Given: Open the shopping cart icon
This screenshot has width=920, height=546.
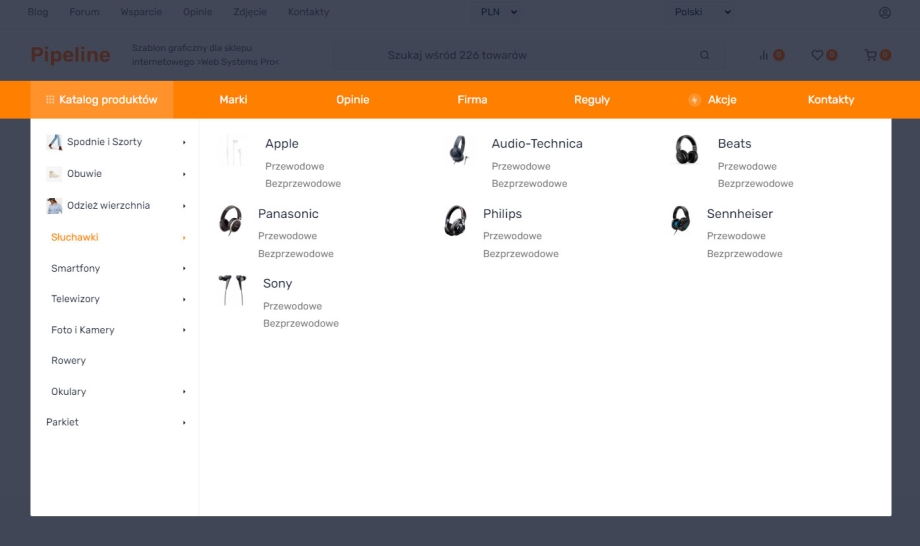Looking at the screenshot, I should click(x=870, y=55).
